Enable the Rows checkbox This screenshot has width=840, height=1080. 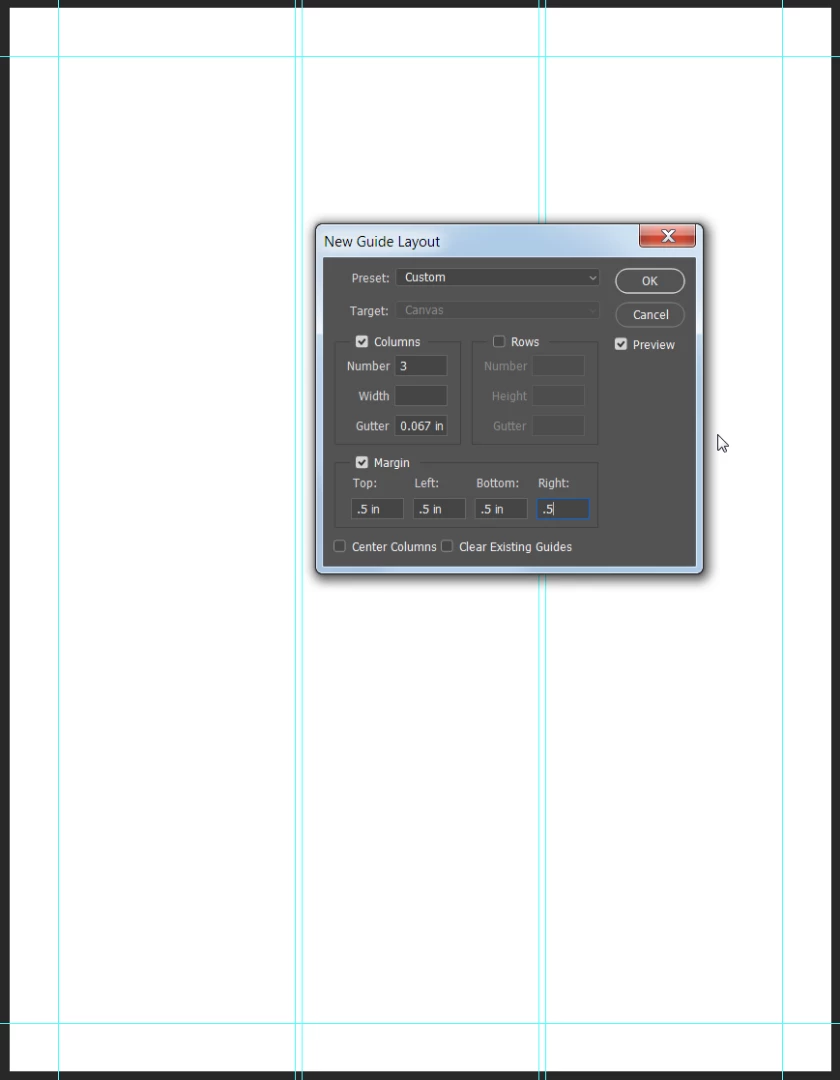click(499, 342)
